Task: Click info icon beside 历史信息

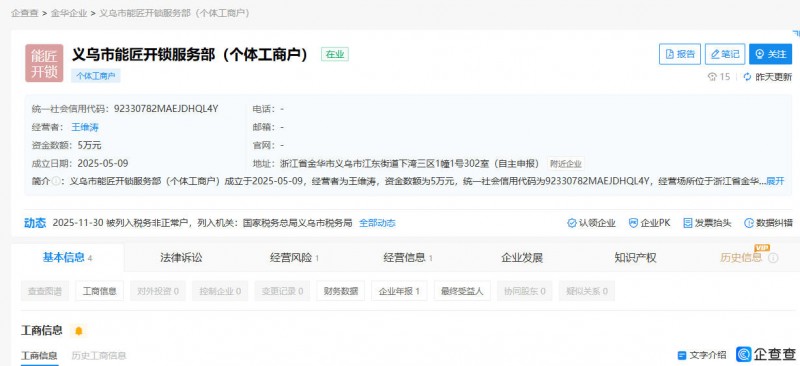Action: tap(773, 258)
